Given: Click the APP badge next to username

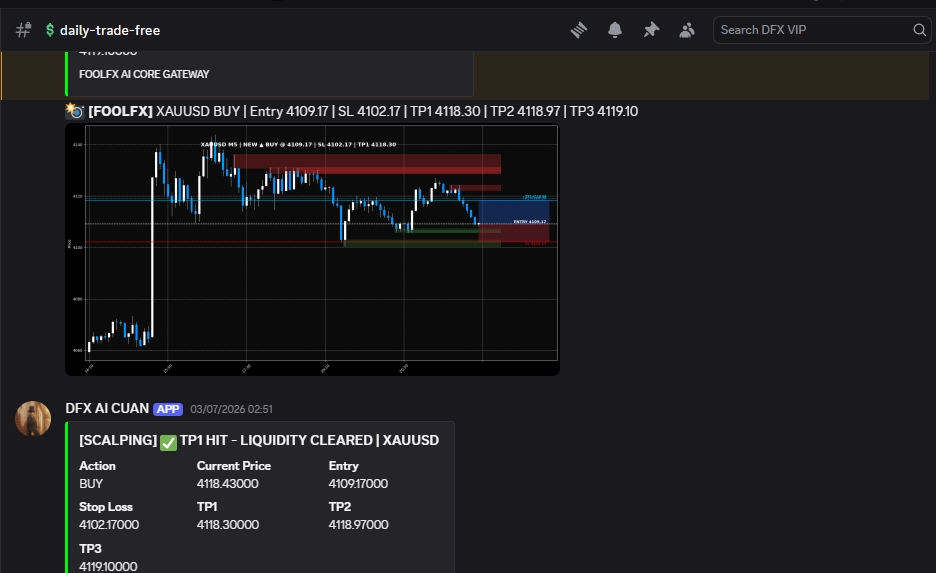Looking at the screenshot, I should [168, 409].
